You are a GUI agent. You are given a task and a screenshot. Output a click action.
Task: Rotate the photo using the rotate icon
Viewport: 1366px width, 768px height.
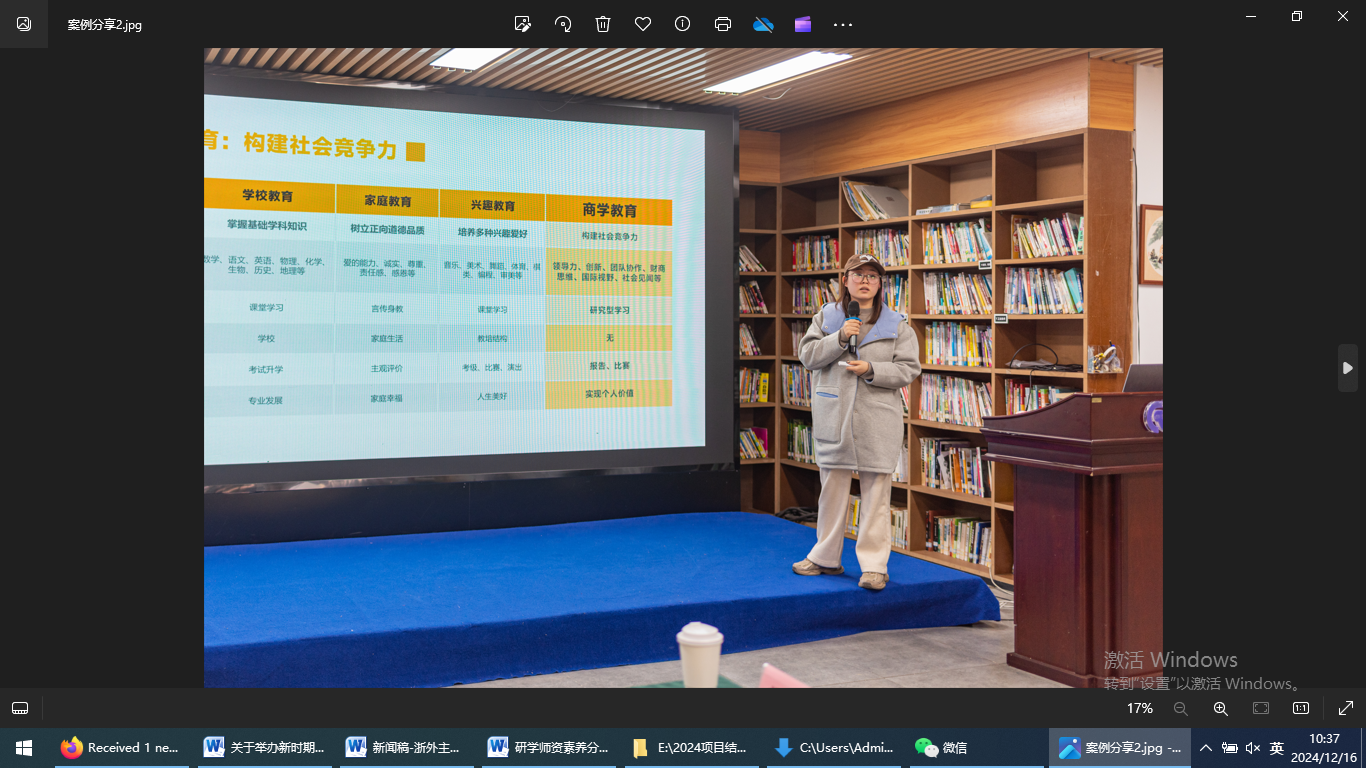coord(563,24)
